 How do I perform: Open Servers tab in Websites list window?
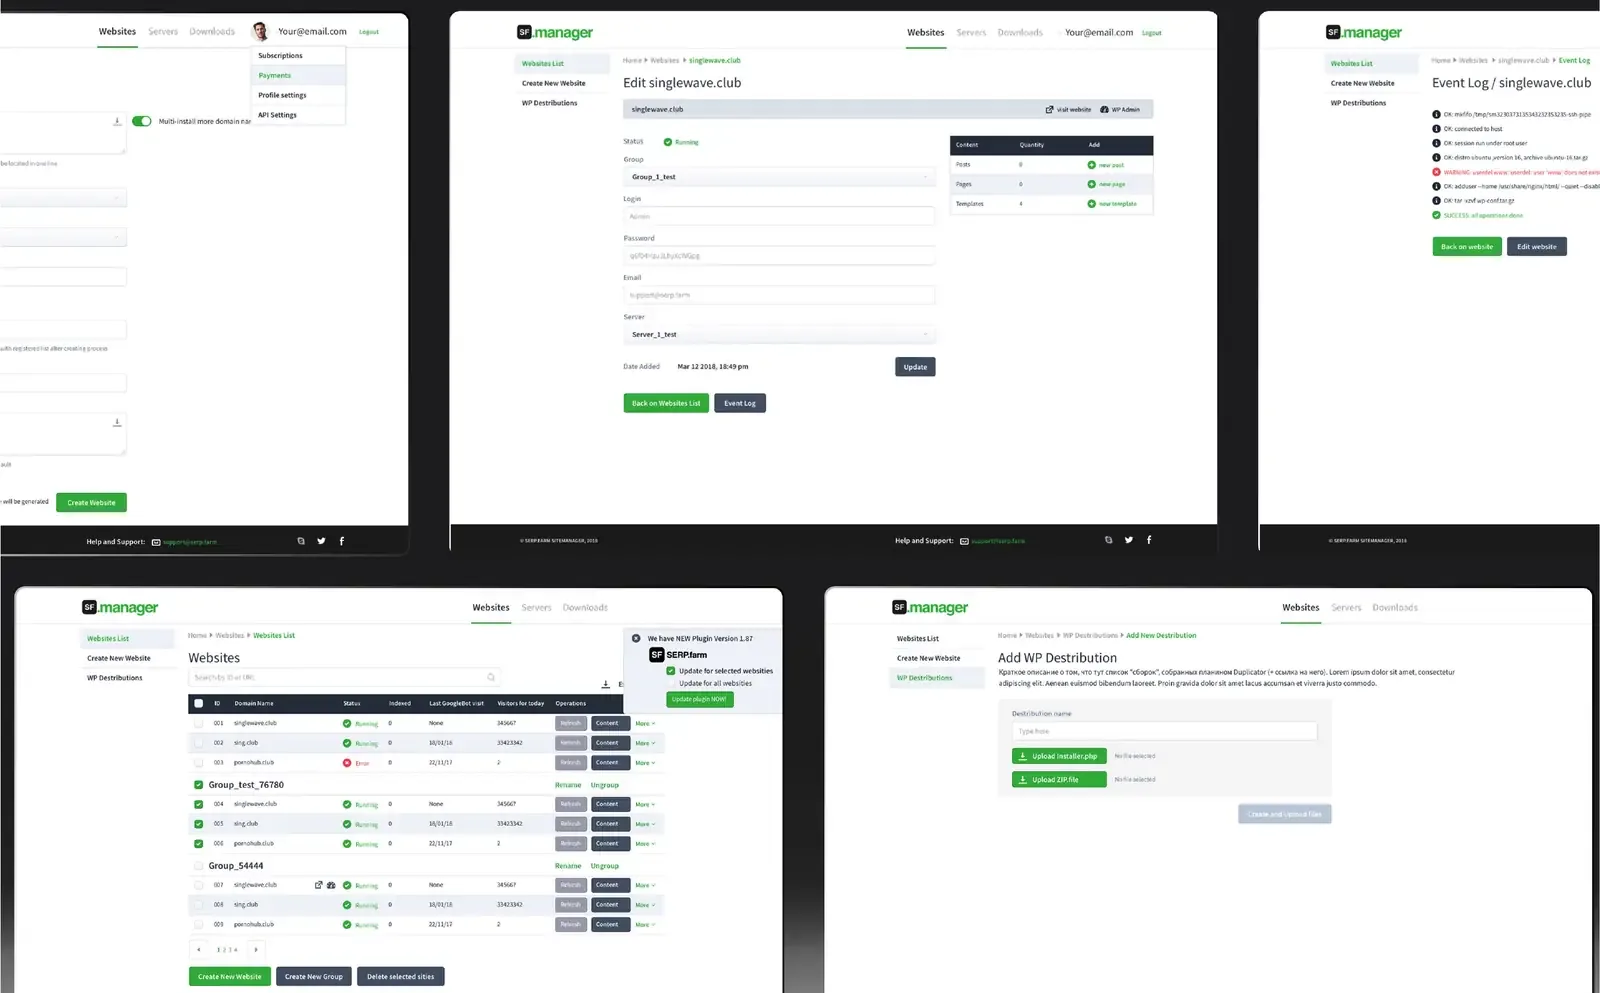[536, 608]
